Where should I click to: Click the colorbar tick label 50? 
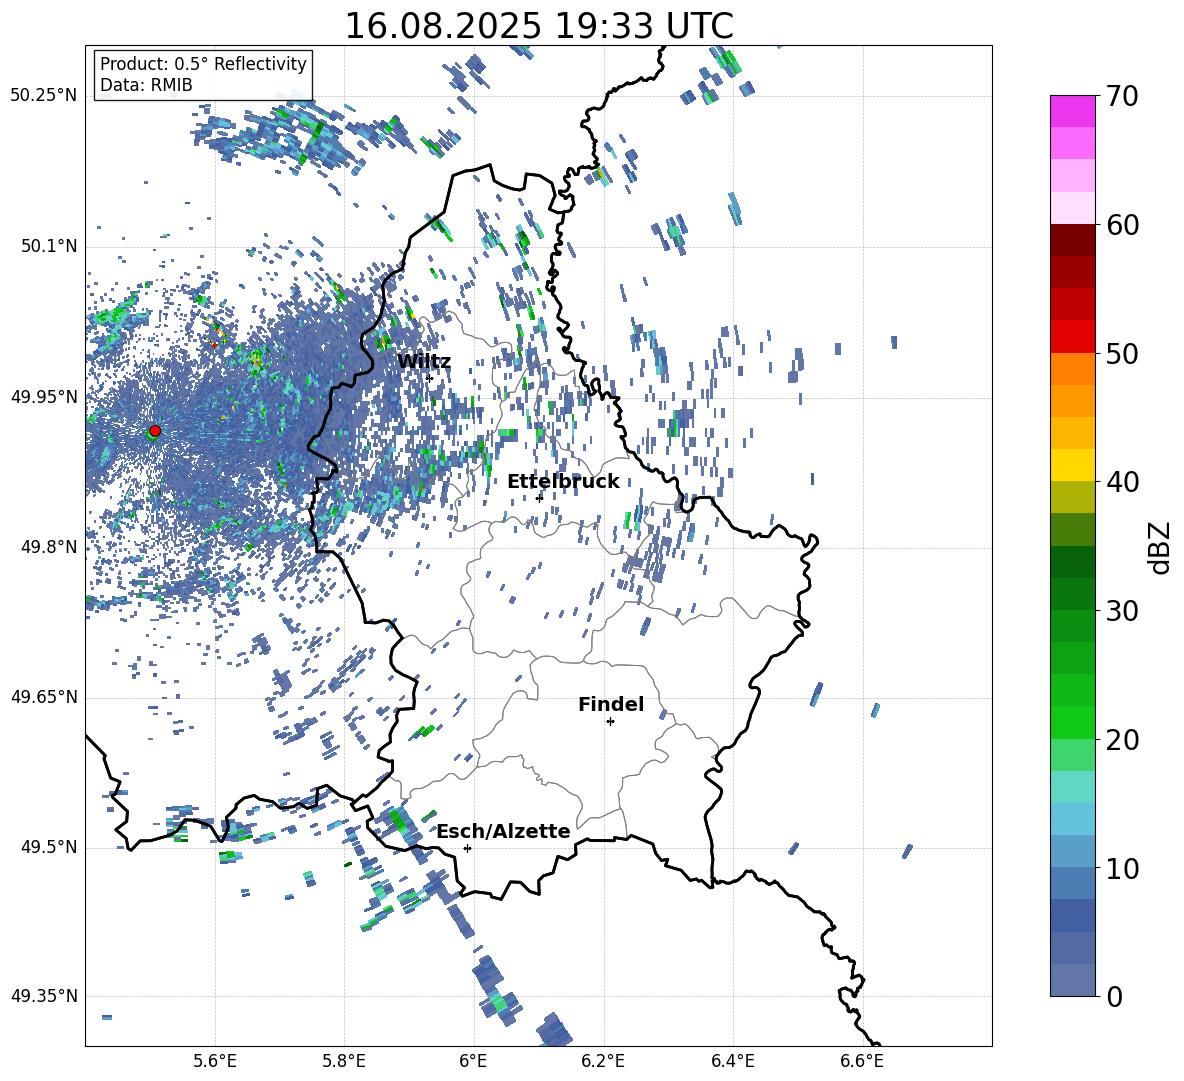click(1122, 353)
